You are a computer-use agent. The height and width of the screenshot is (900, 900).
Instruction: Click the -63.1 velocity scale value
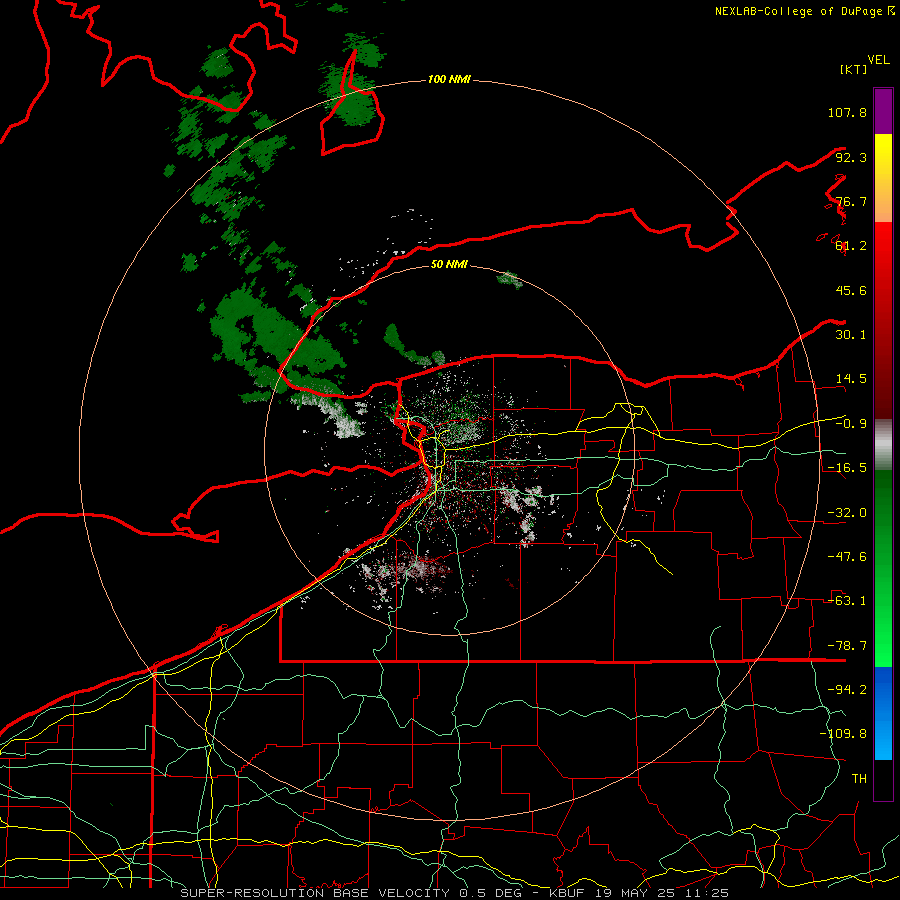847,601
